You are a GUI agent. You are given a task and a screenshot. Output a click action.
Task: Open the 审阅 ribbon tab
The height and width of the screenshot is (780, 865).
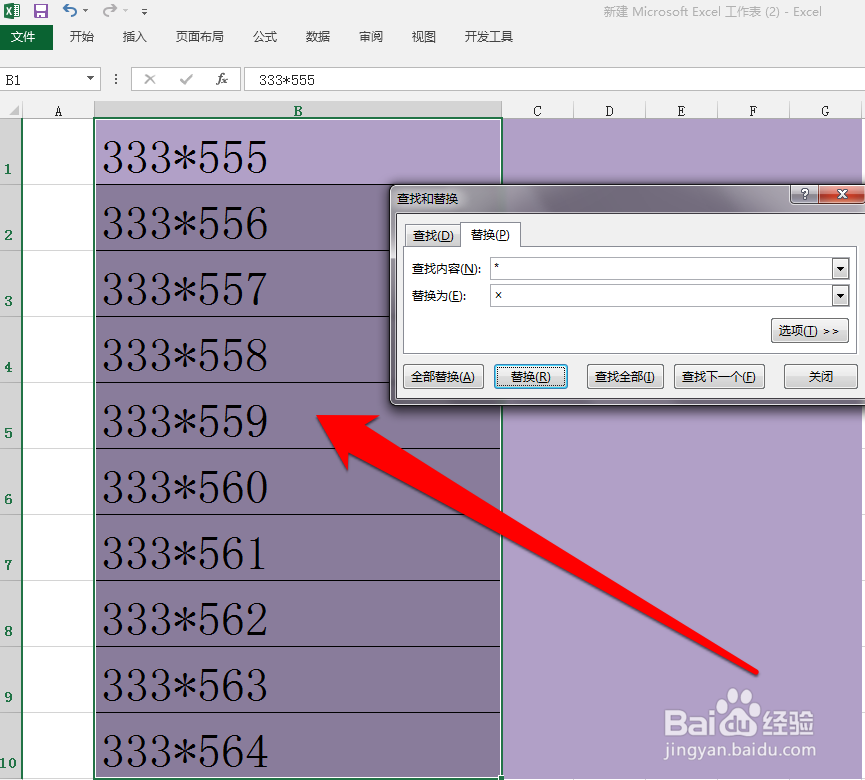pos(371,37)
